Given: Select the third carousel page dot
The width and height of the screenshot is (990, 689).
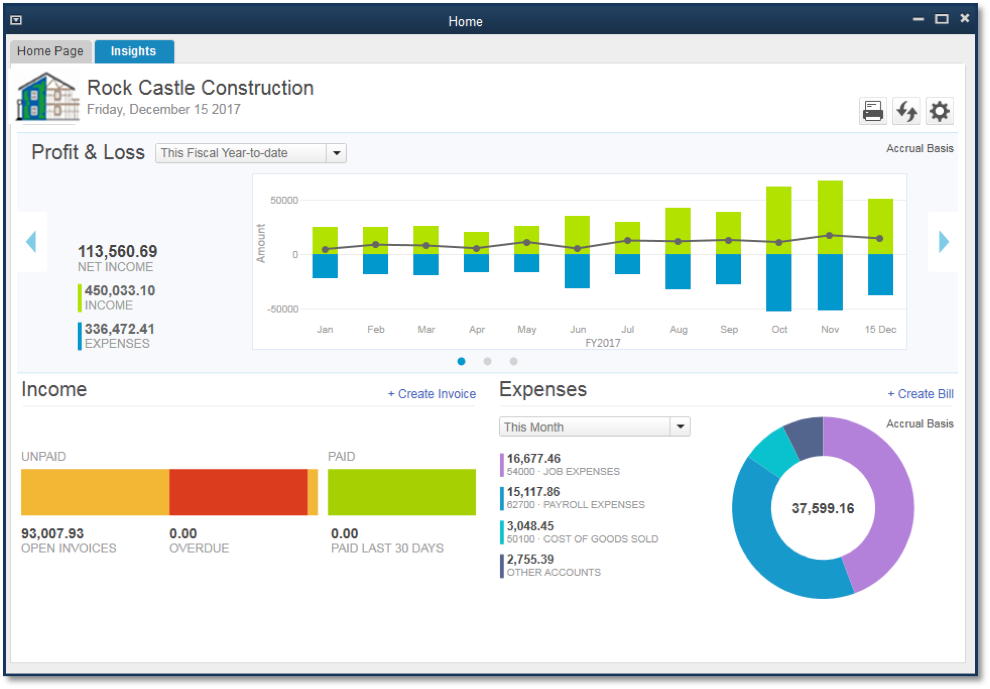Looking at the screenshot, I should [513, 361].
